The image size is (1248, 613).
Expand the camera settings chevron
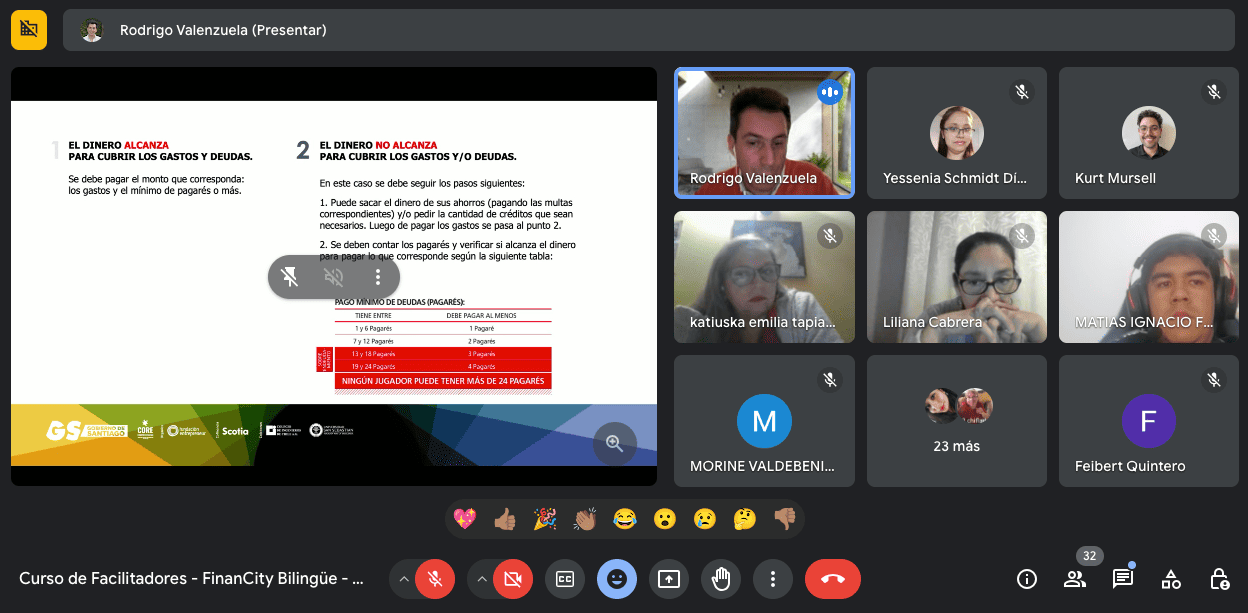click(481, 579)
